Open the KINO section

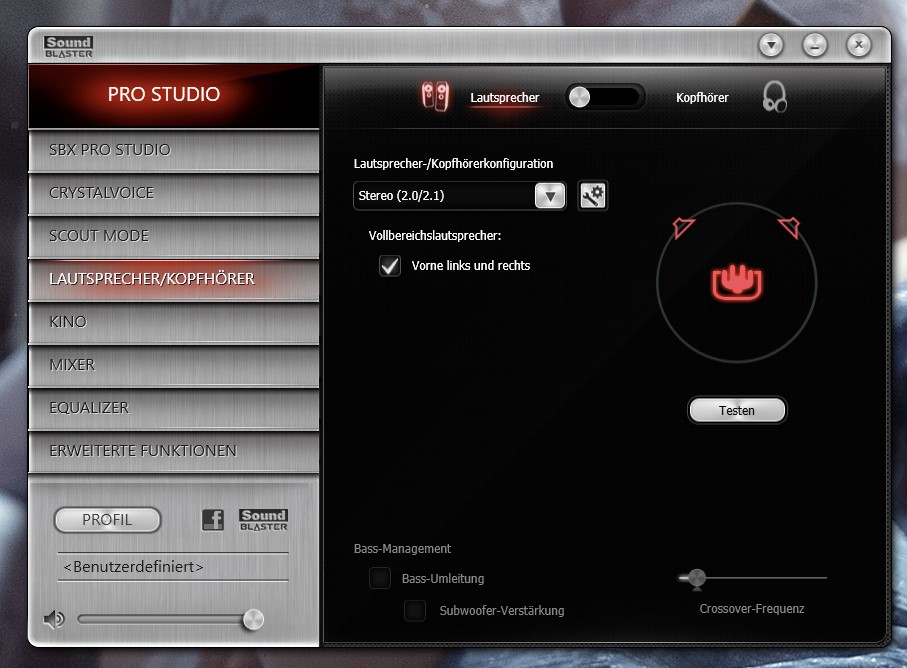(174, 322)
